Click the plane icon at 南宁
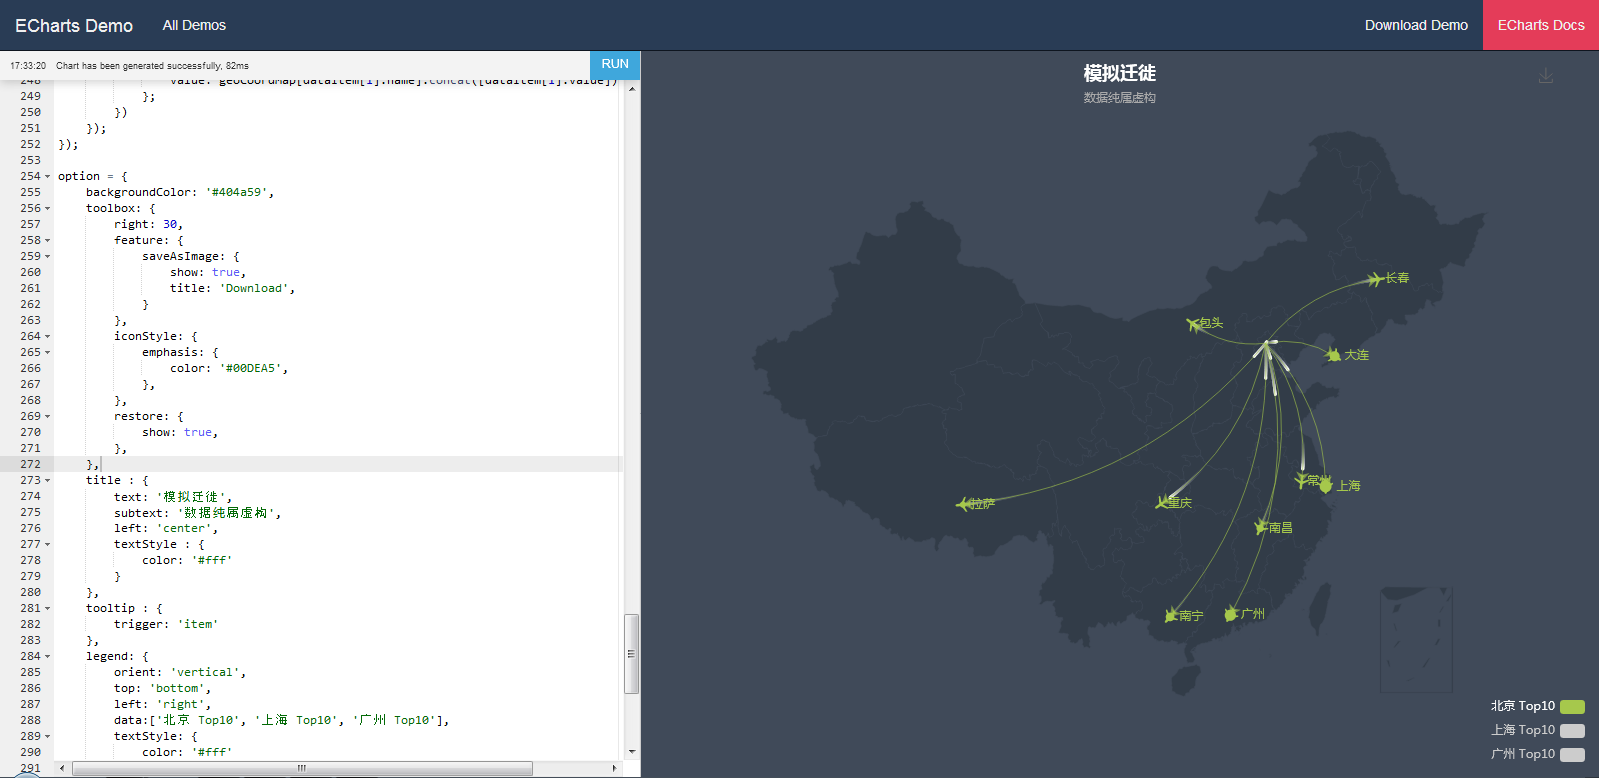 pos(1171,615)
